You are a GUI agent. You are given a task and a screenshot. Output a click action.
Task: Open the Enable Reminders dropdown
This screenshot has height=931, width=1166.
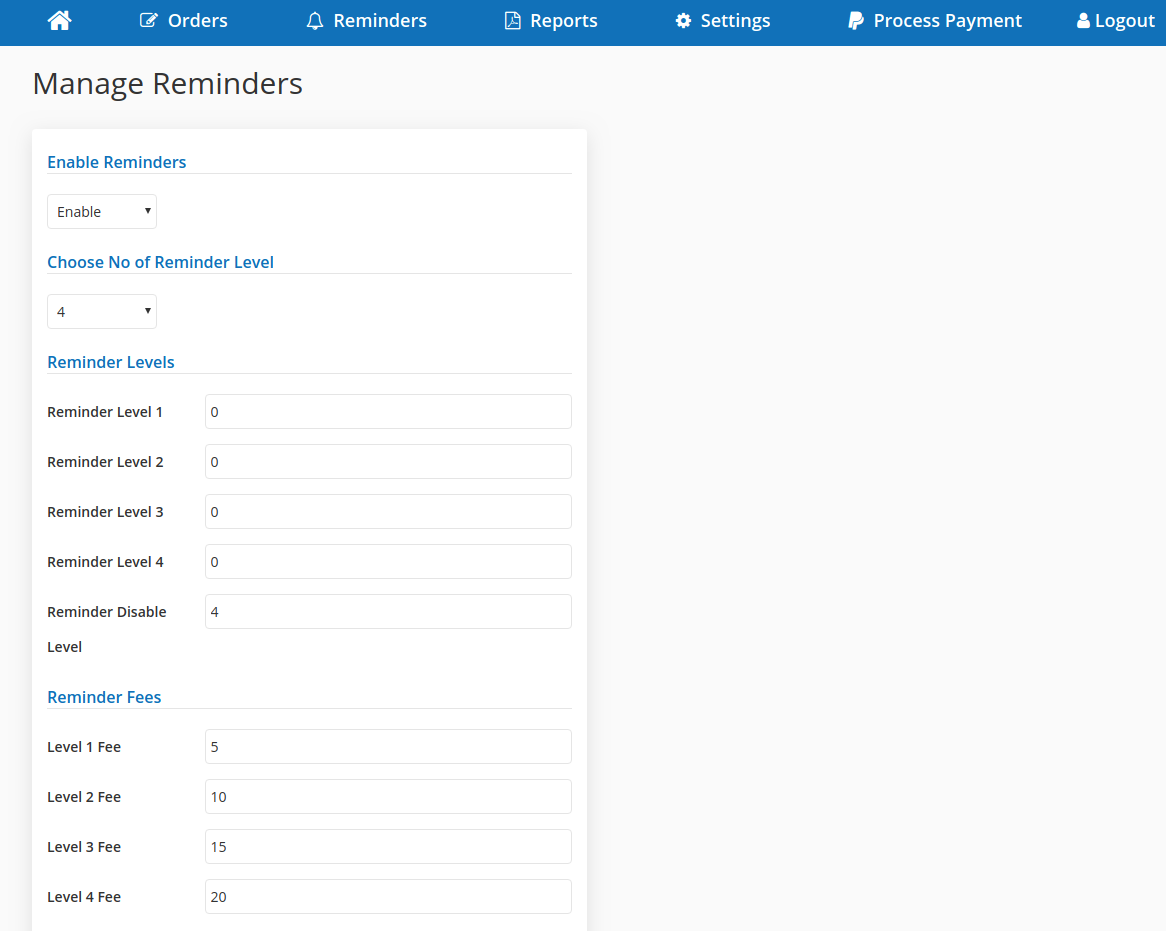[x=102, y=212]
